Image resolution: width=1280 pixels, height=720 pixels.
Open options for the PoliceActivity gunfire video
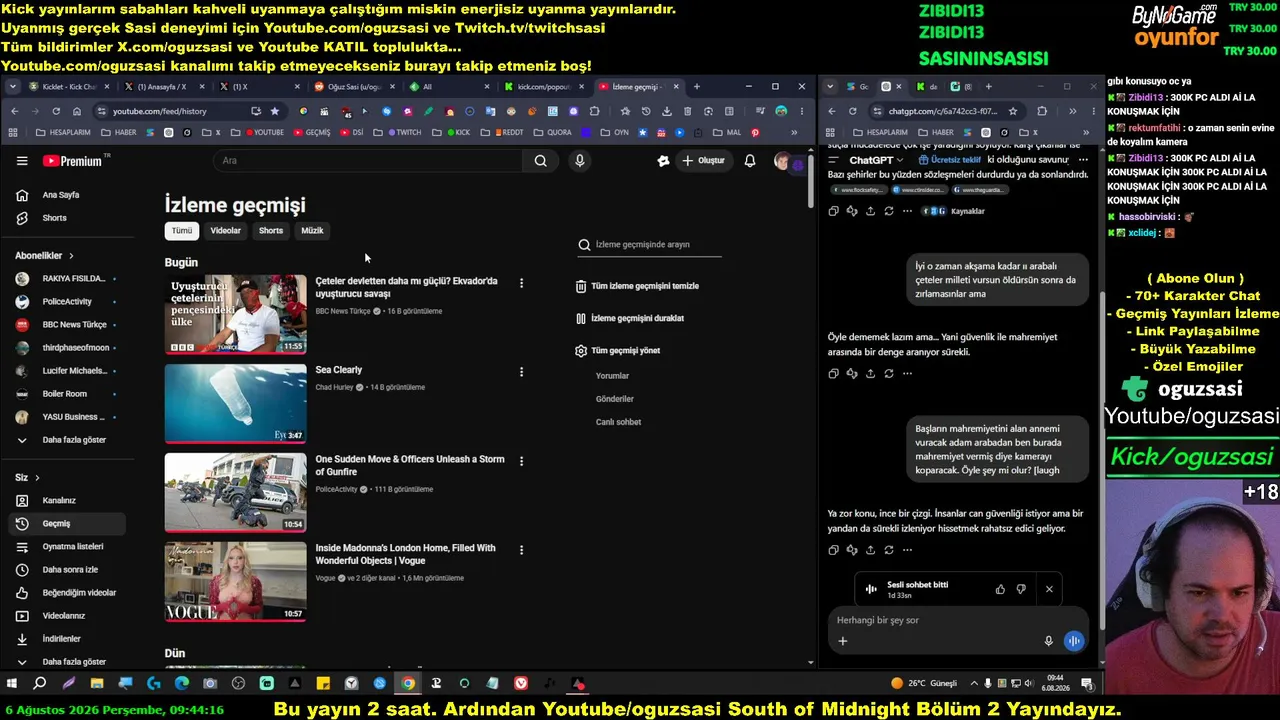(x=521, y=461)
